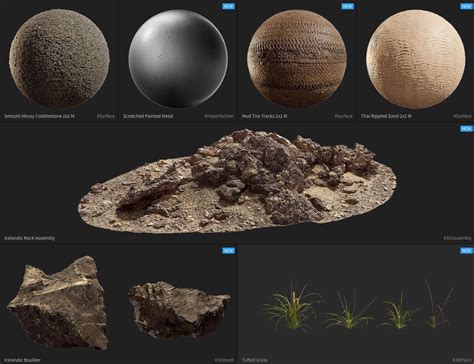Filter by #Surface tag under Mud Tire Tracks
This screenshot has width=474, height=364.
point(343,116)
